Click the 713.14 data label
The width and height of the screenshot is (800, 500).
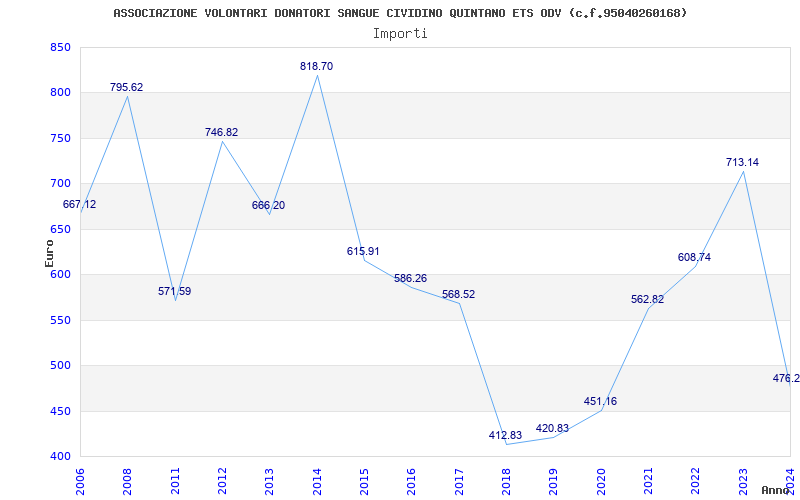click(742, 163)
